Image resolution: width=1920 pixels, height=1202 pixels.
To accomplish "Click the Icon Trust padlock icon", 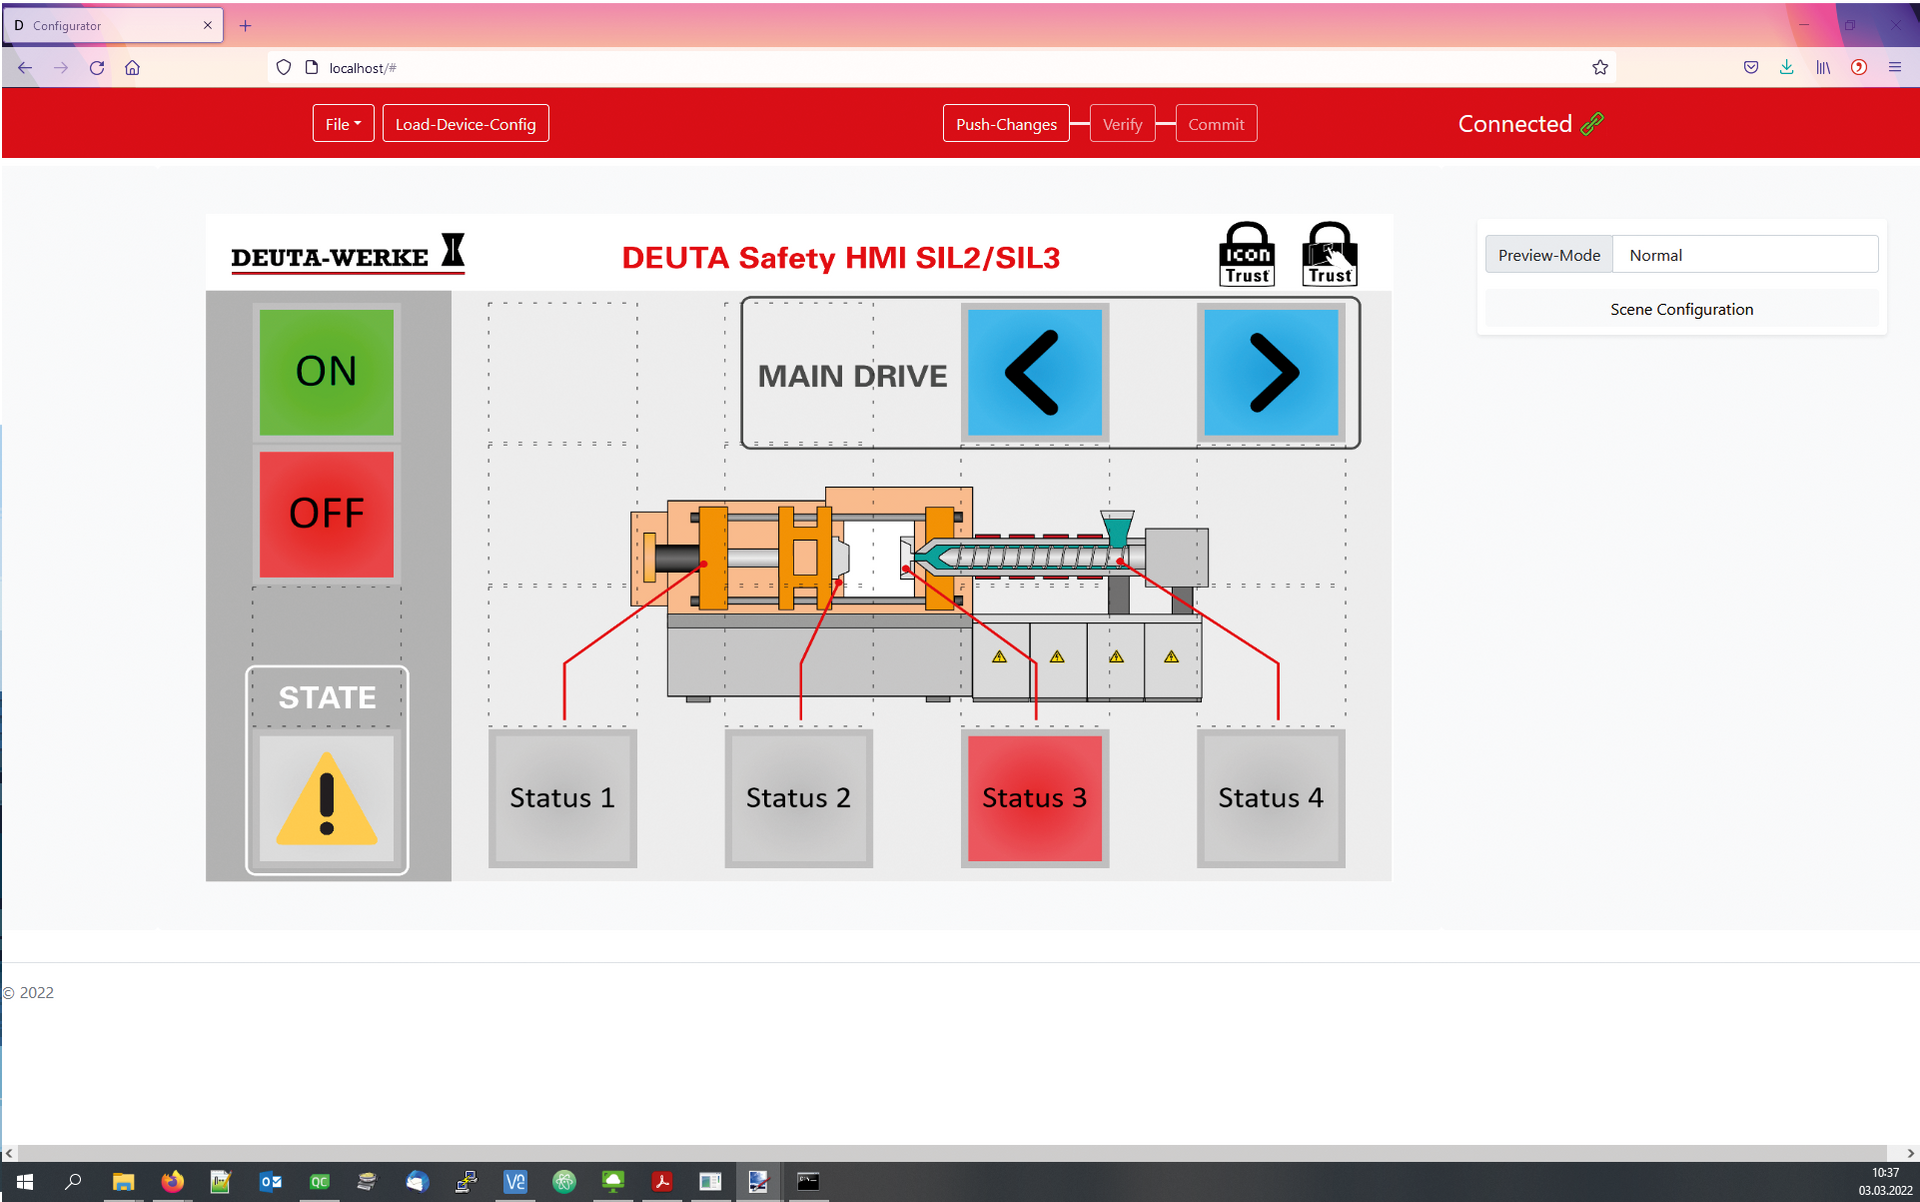I will pyautogui.click(x=1246, y=254).
